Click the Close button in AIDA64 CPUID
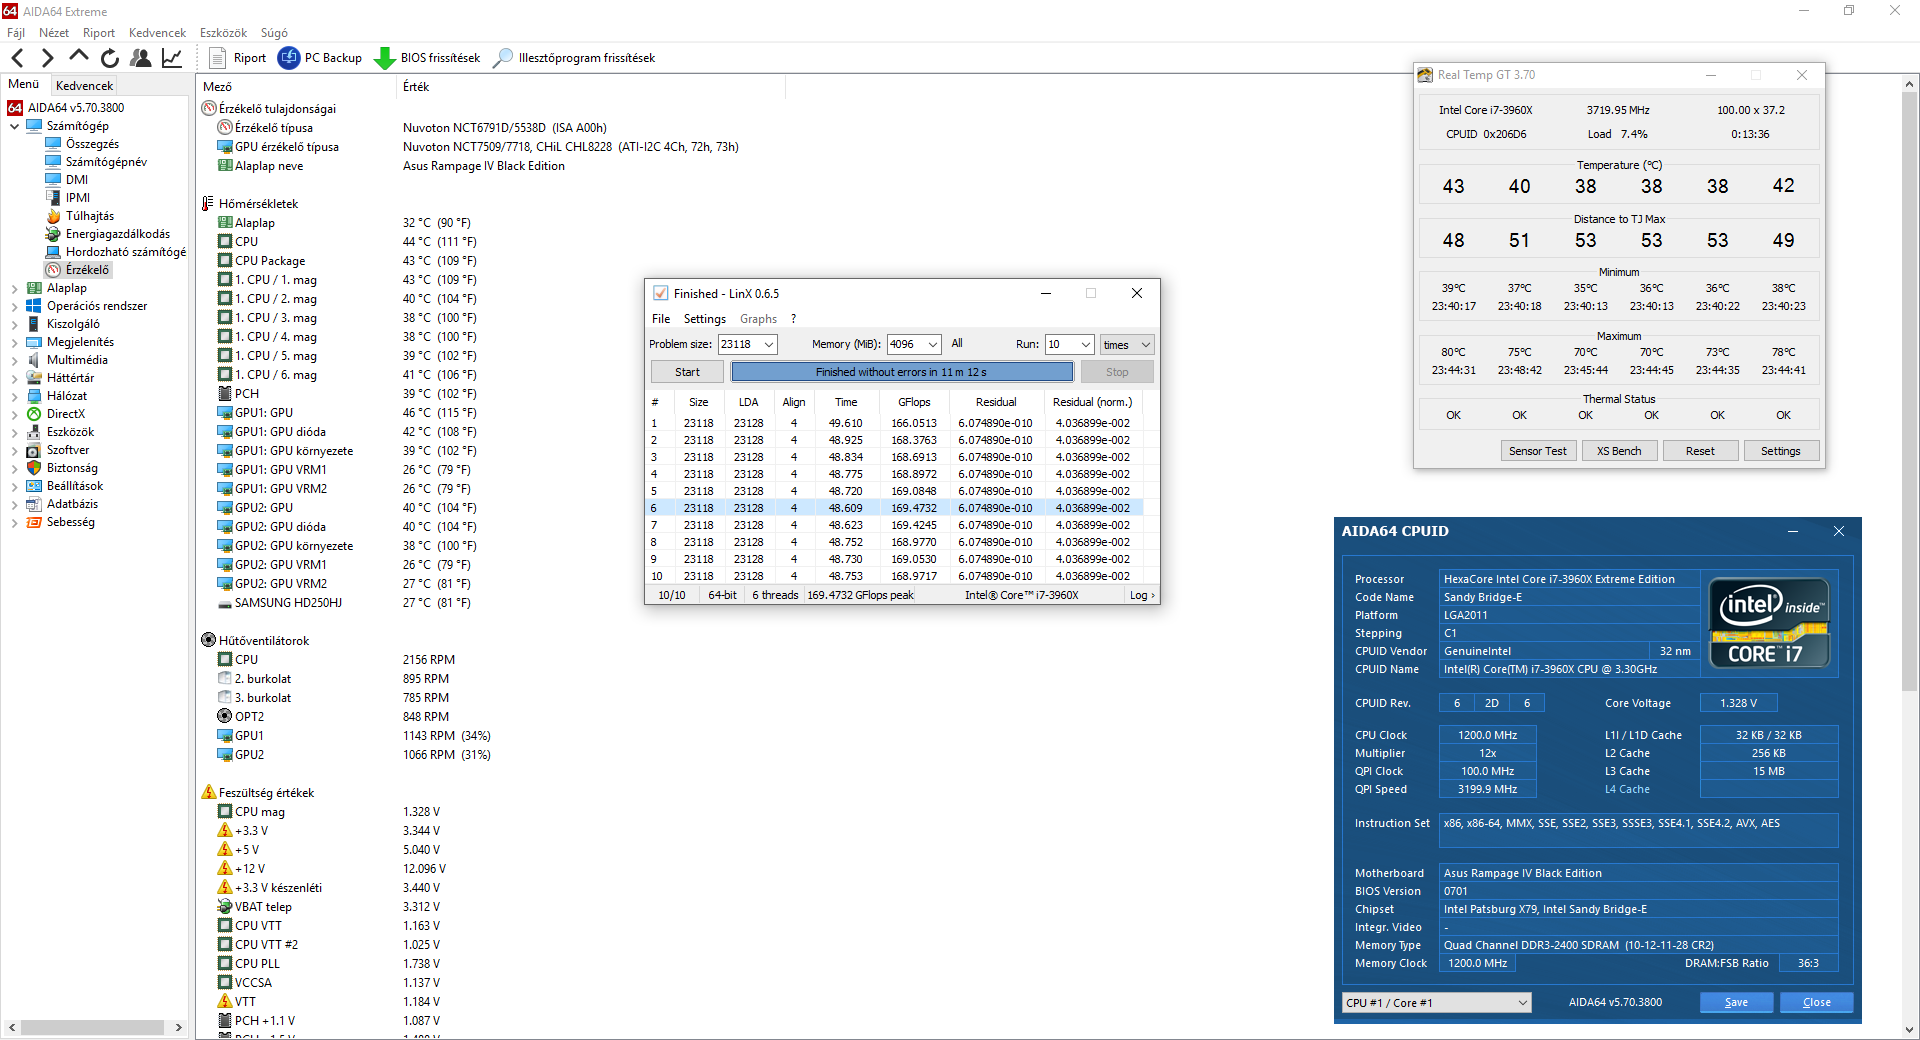This screenshot has height=1040, width=1920. click(x=1817, y=1003)
